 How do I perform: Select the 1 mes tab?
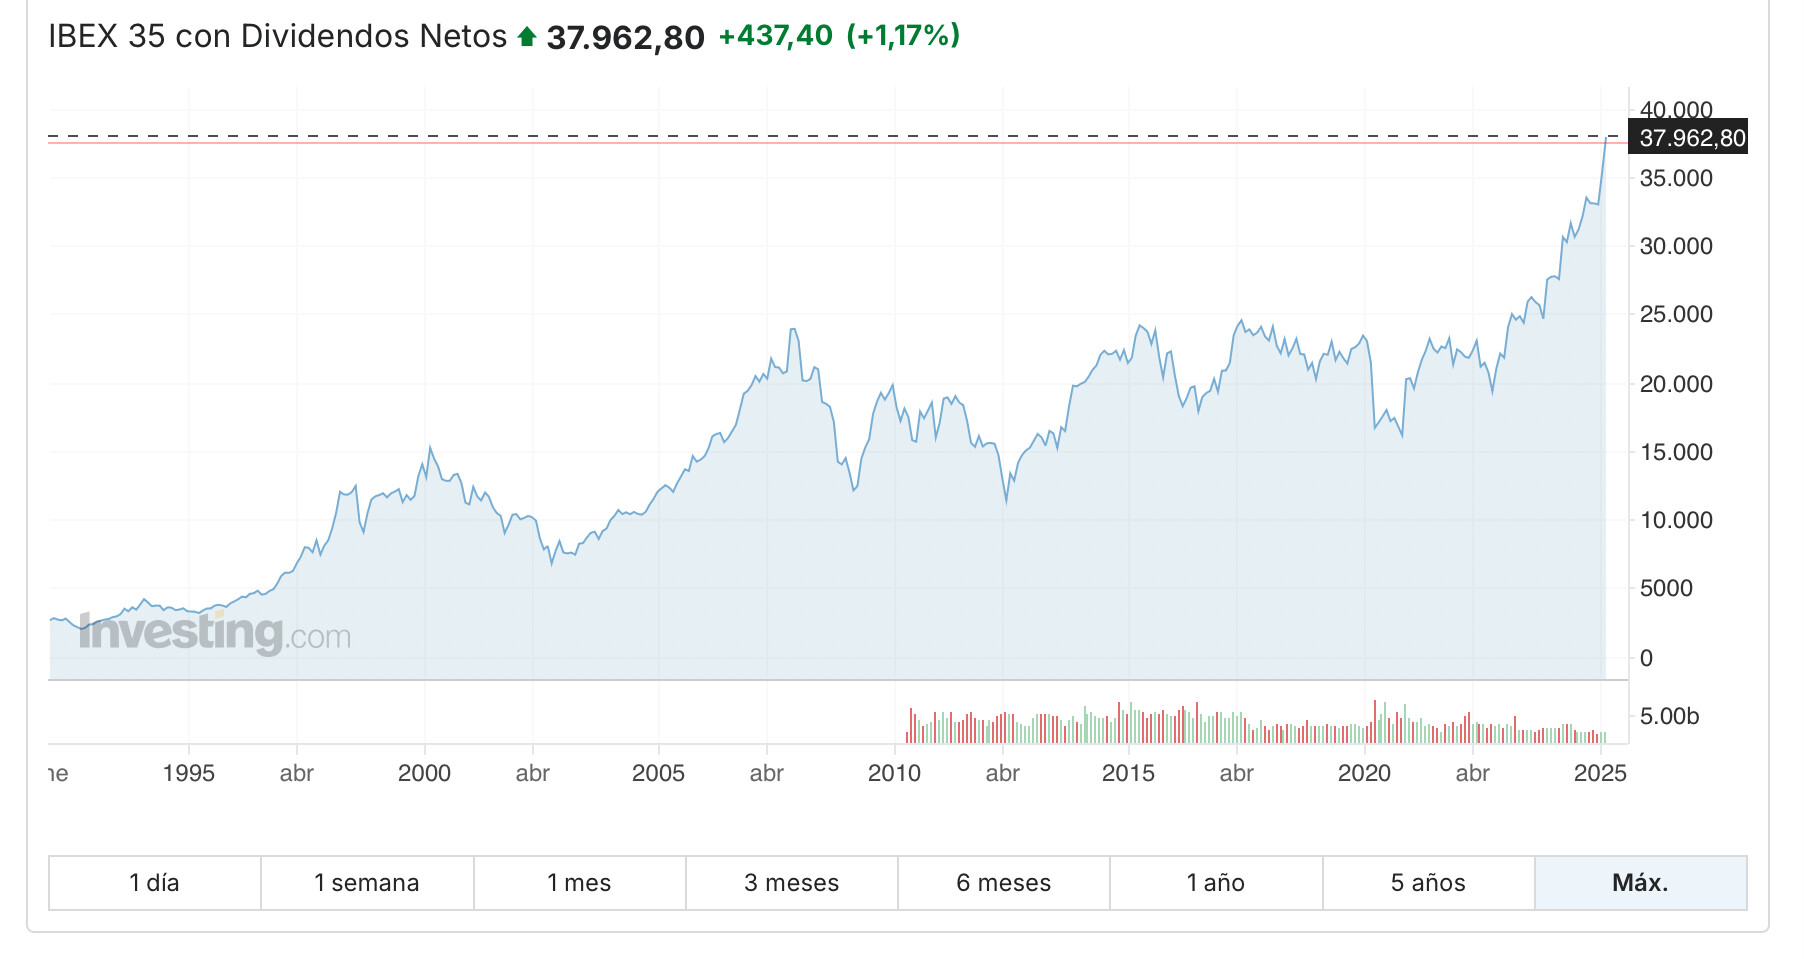pyautogui.click(x=579, y=883)
